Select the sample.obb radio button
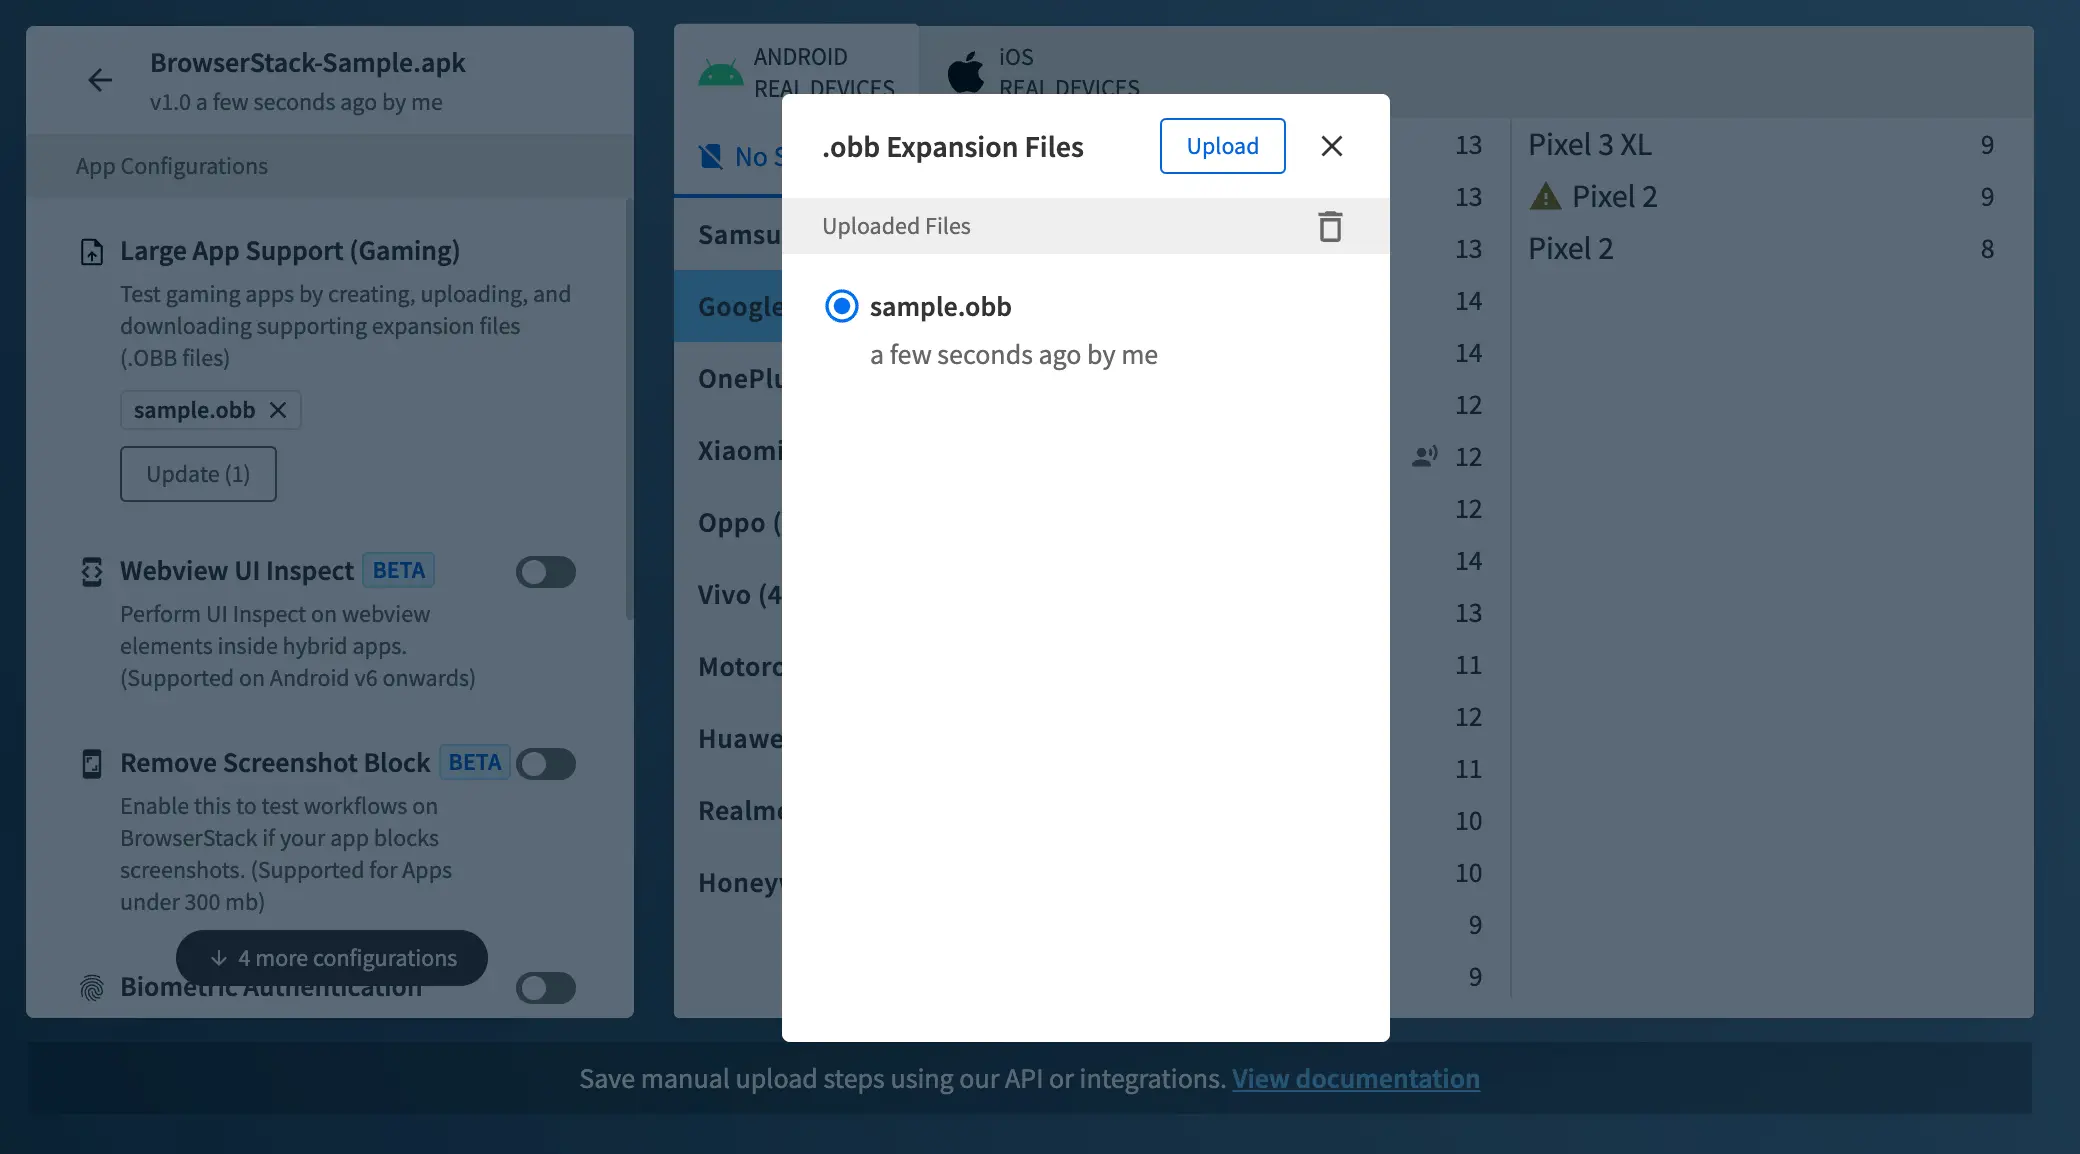 click(x=841, y=306)
